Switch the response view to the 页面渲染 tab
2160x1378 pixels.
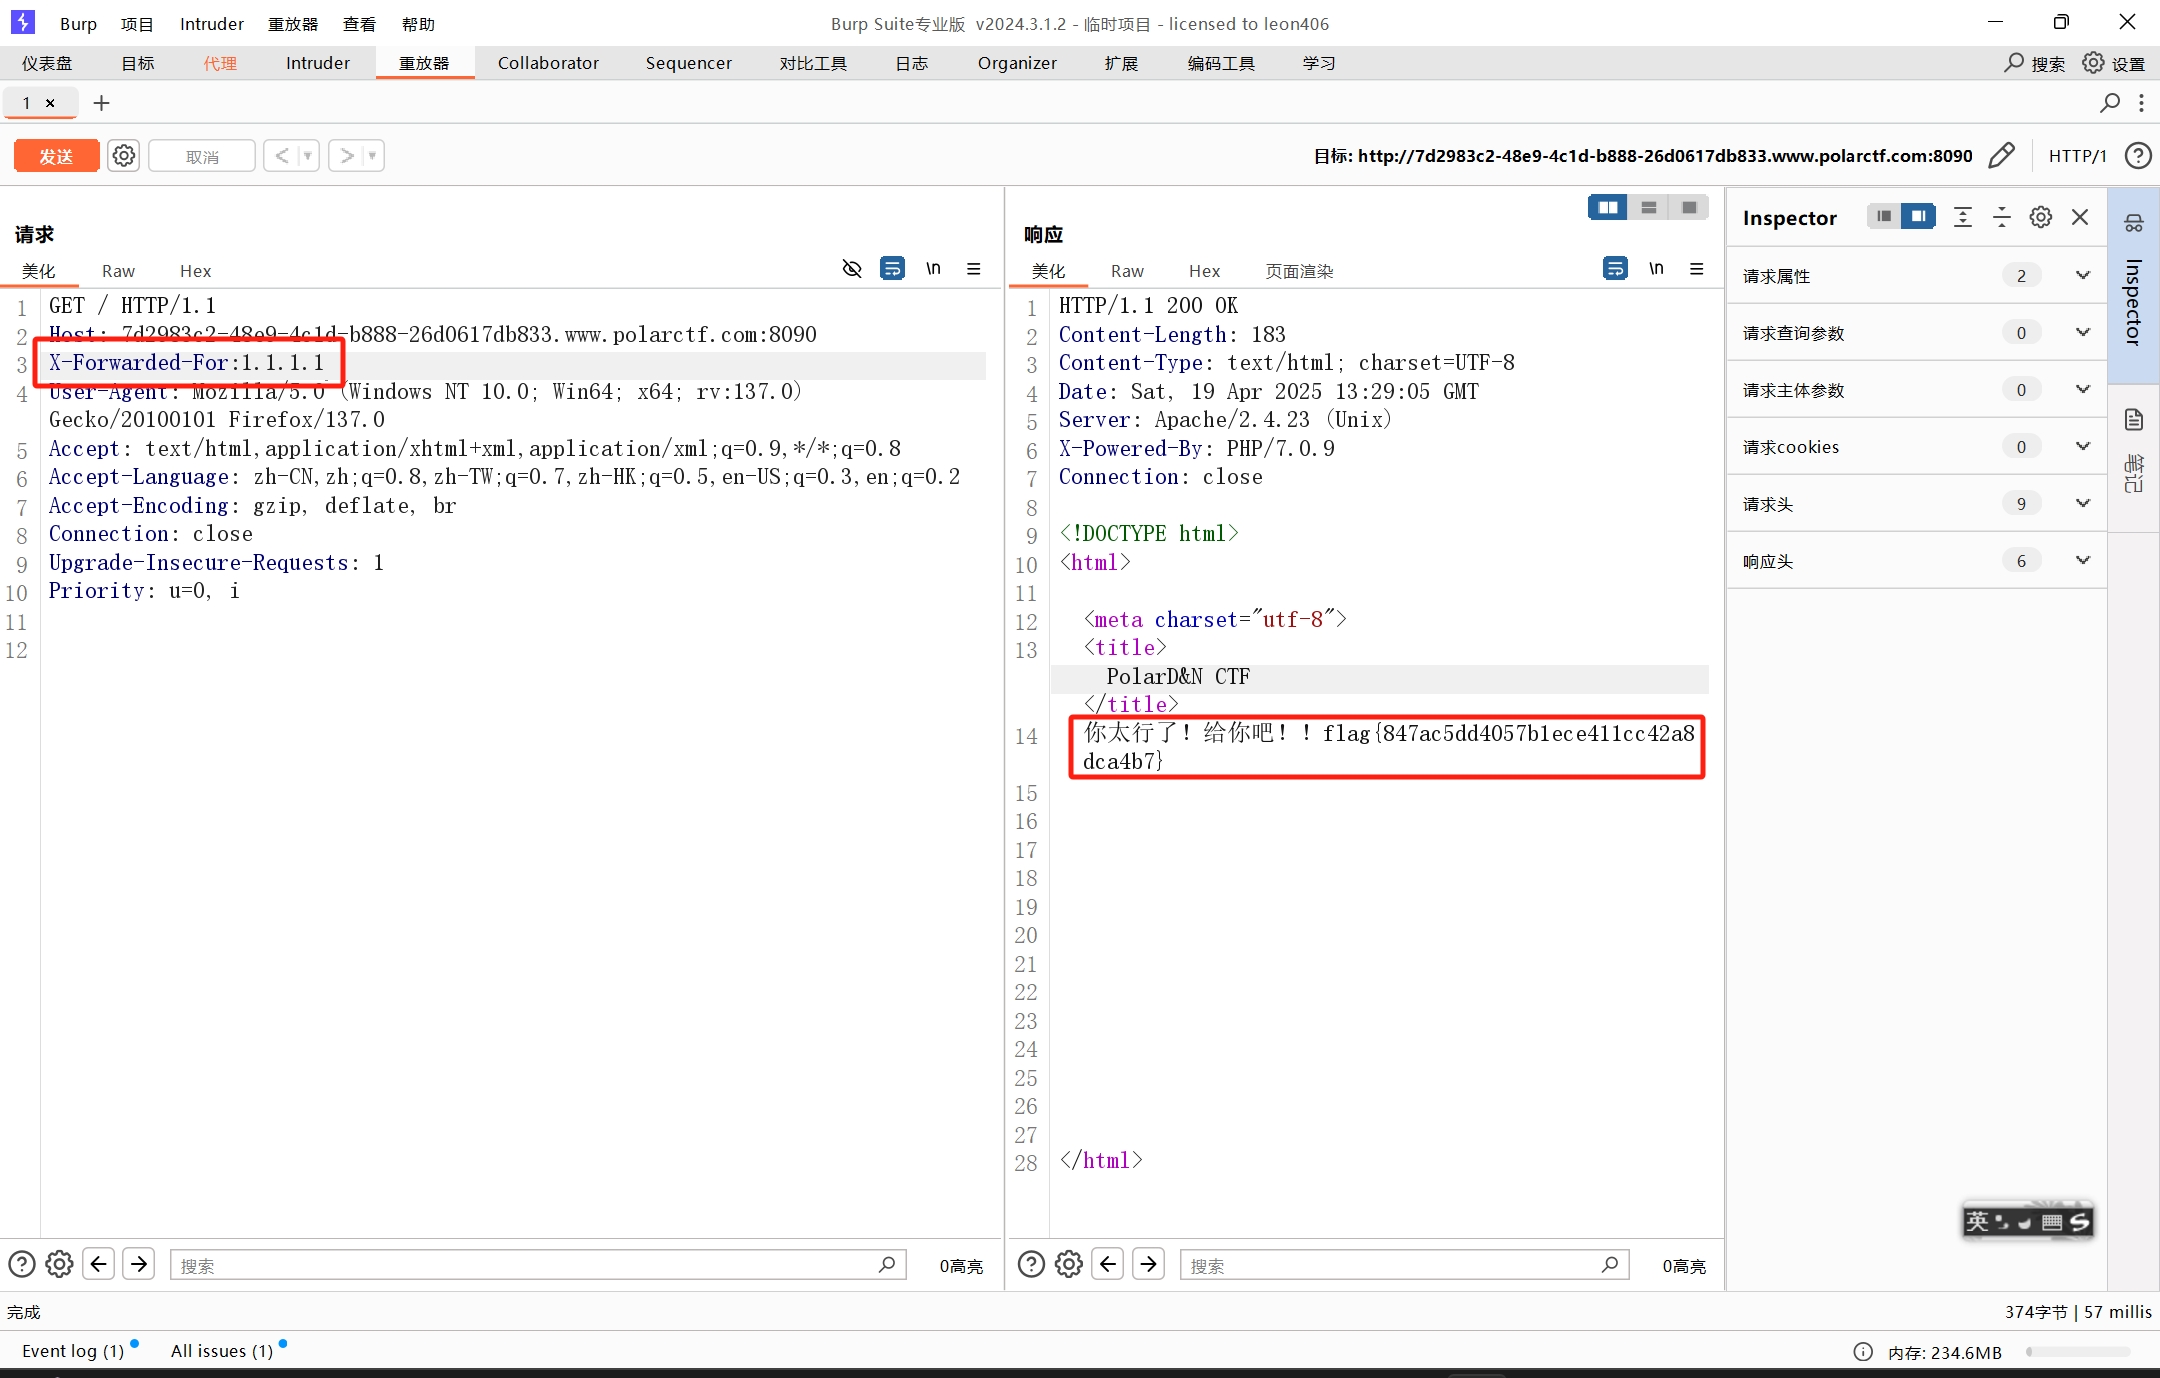tap(1299, 271)
